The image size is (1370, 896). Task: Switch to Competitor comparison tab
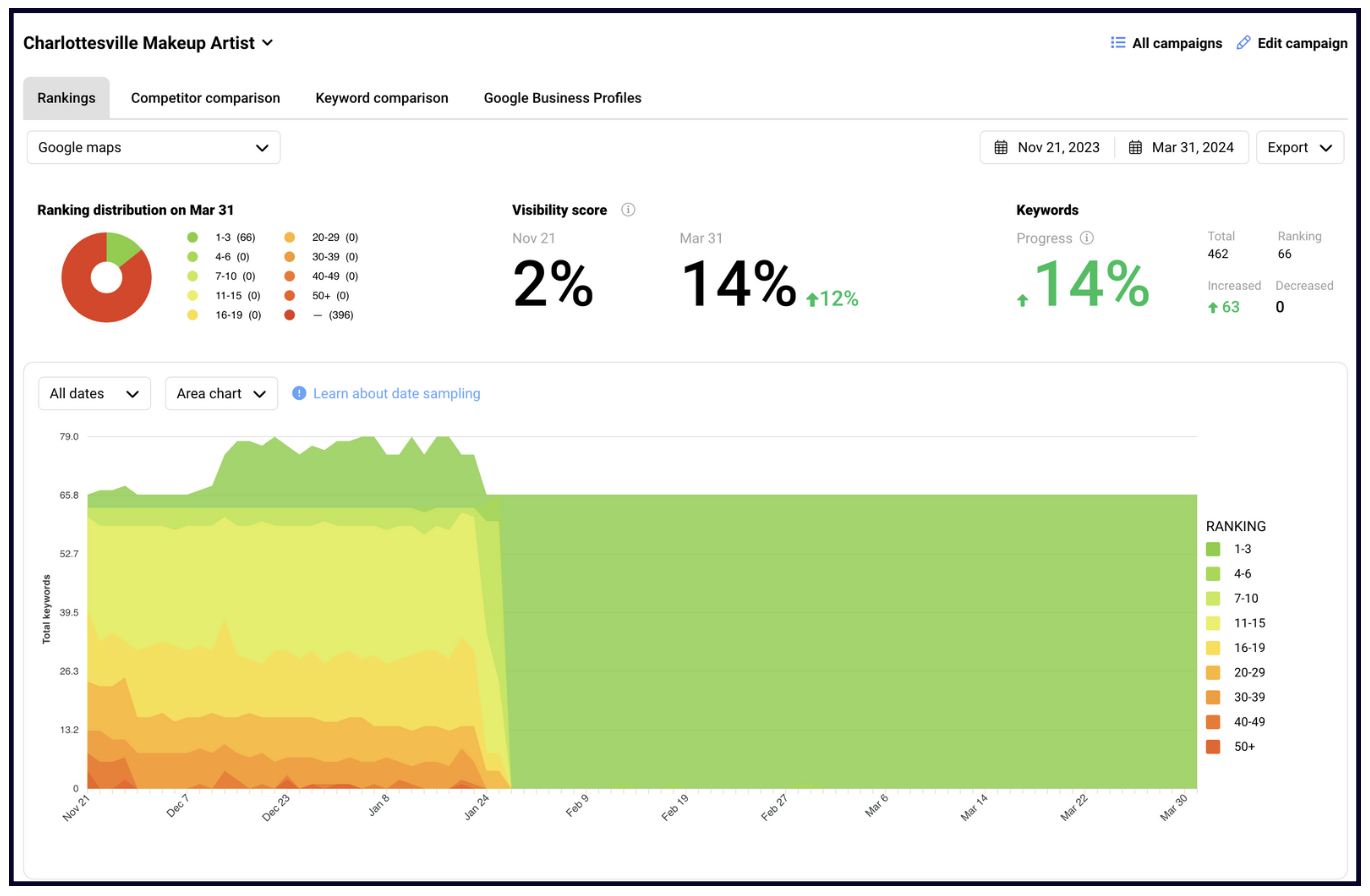click(x=205, y=98)
